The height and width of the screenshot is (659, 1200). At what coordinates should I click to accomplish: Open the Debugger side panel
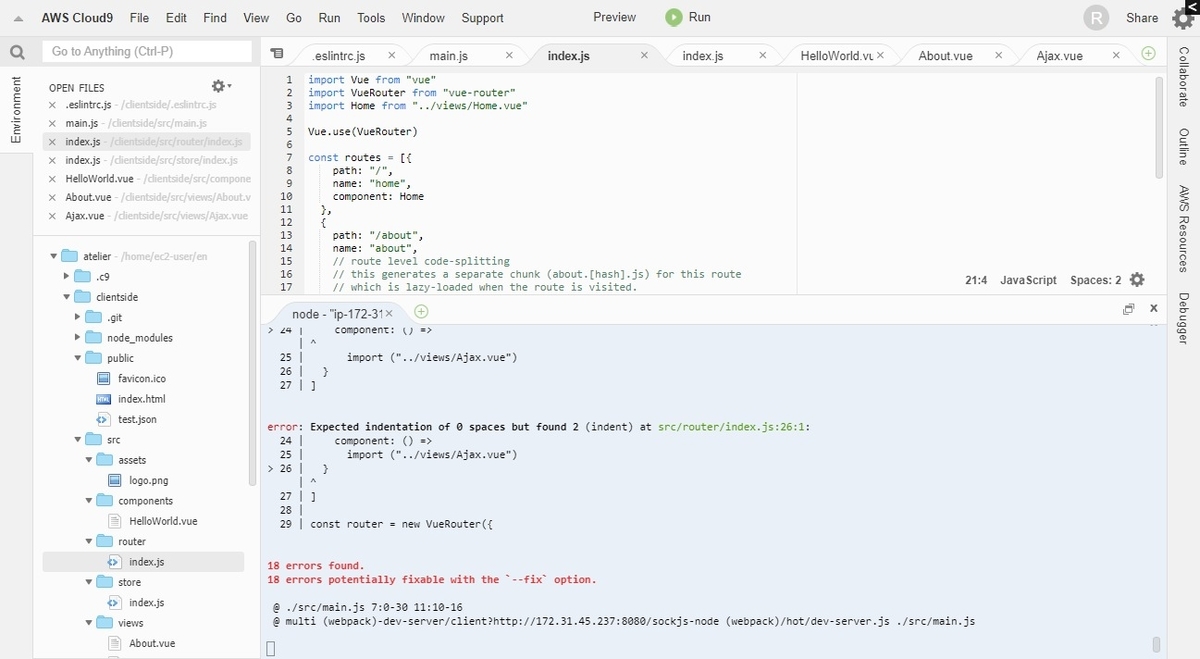(x=1184, y=318)
